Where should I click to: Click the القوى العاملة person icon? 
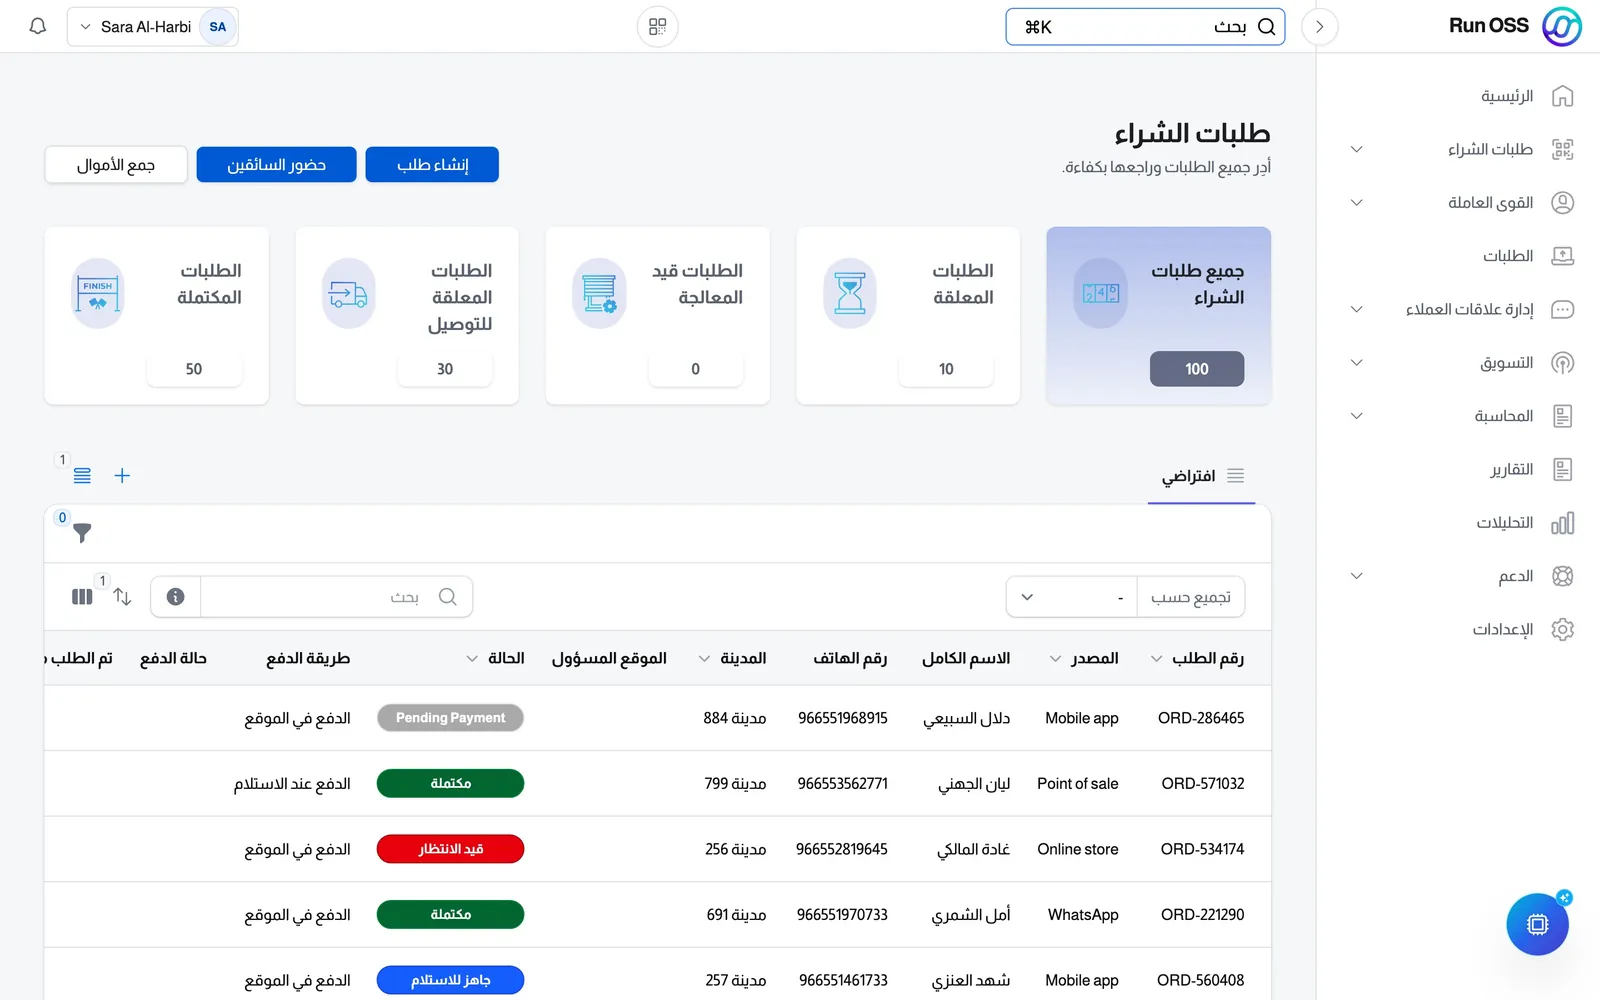point(1562,203)
